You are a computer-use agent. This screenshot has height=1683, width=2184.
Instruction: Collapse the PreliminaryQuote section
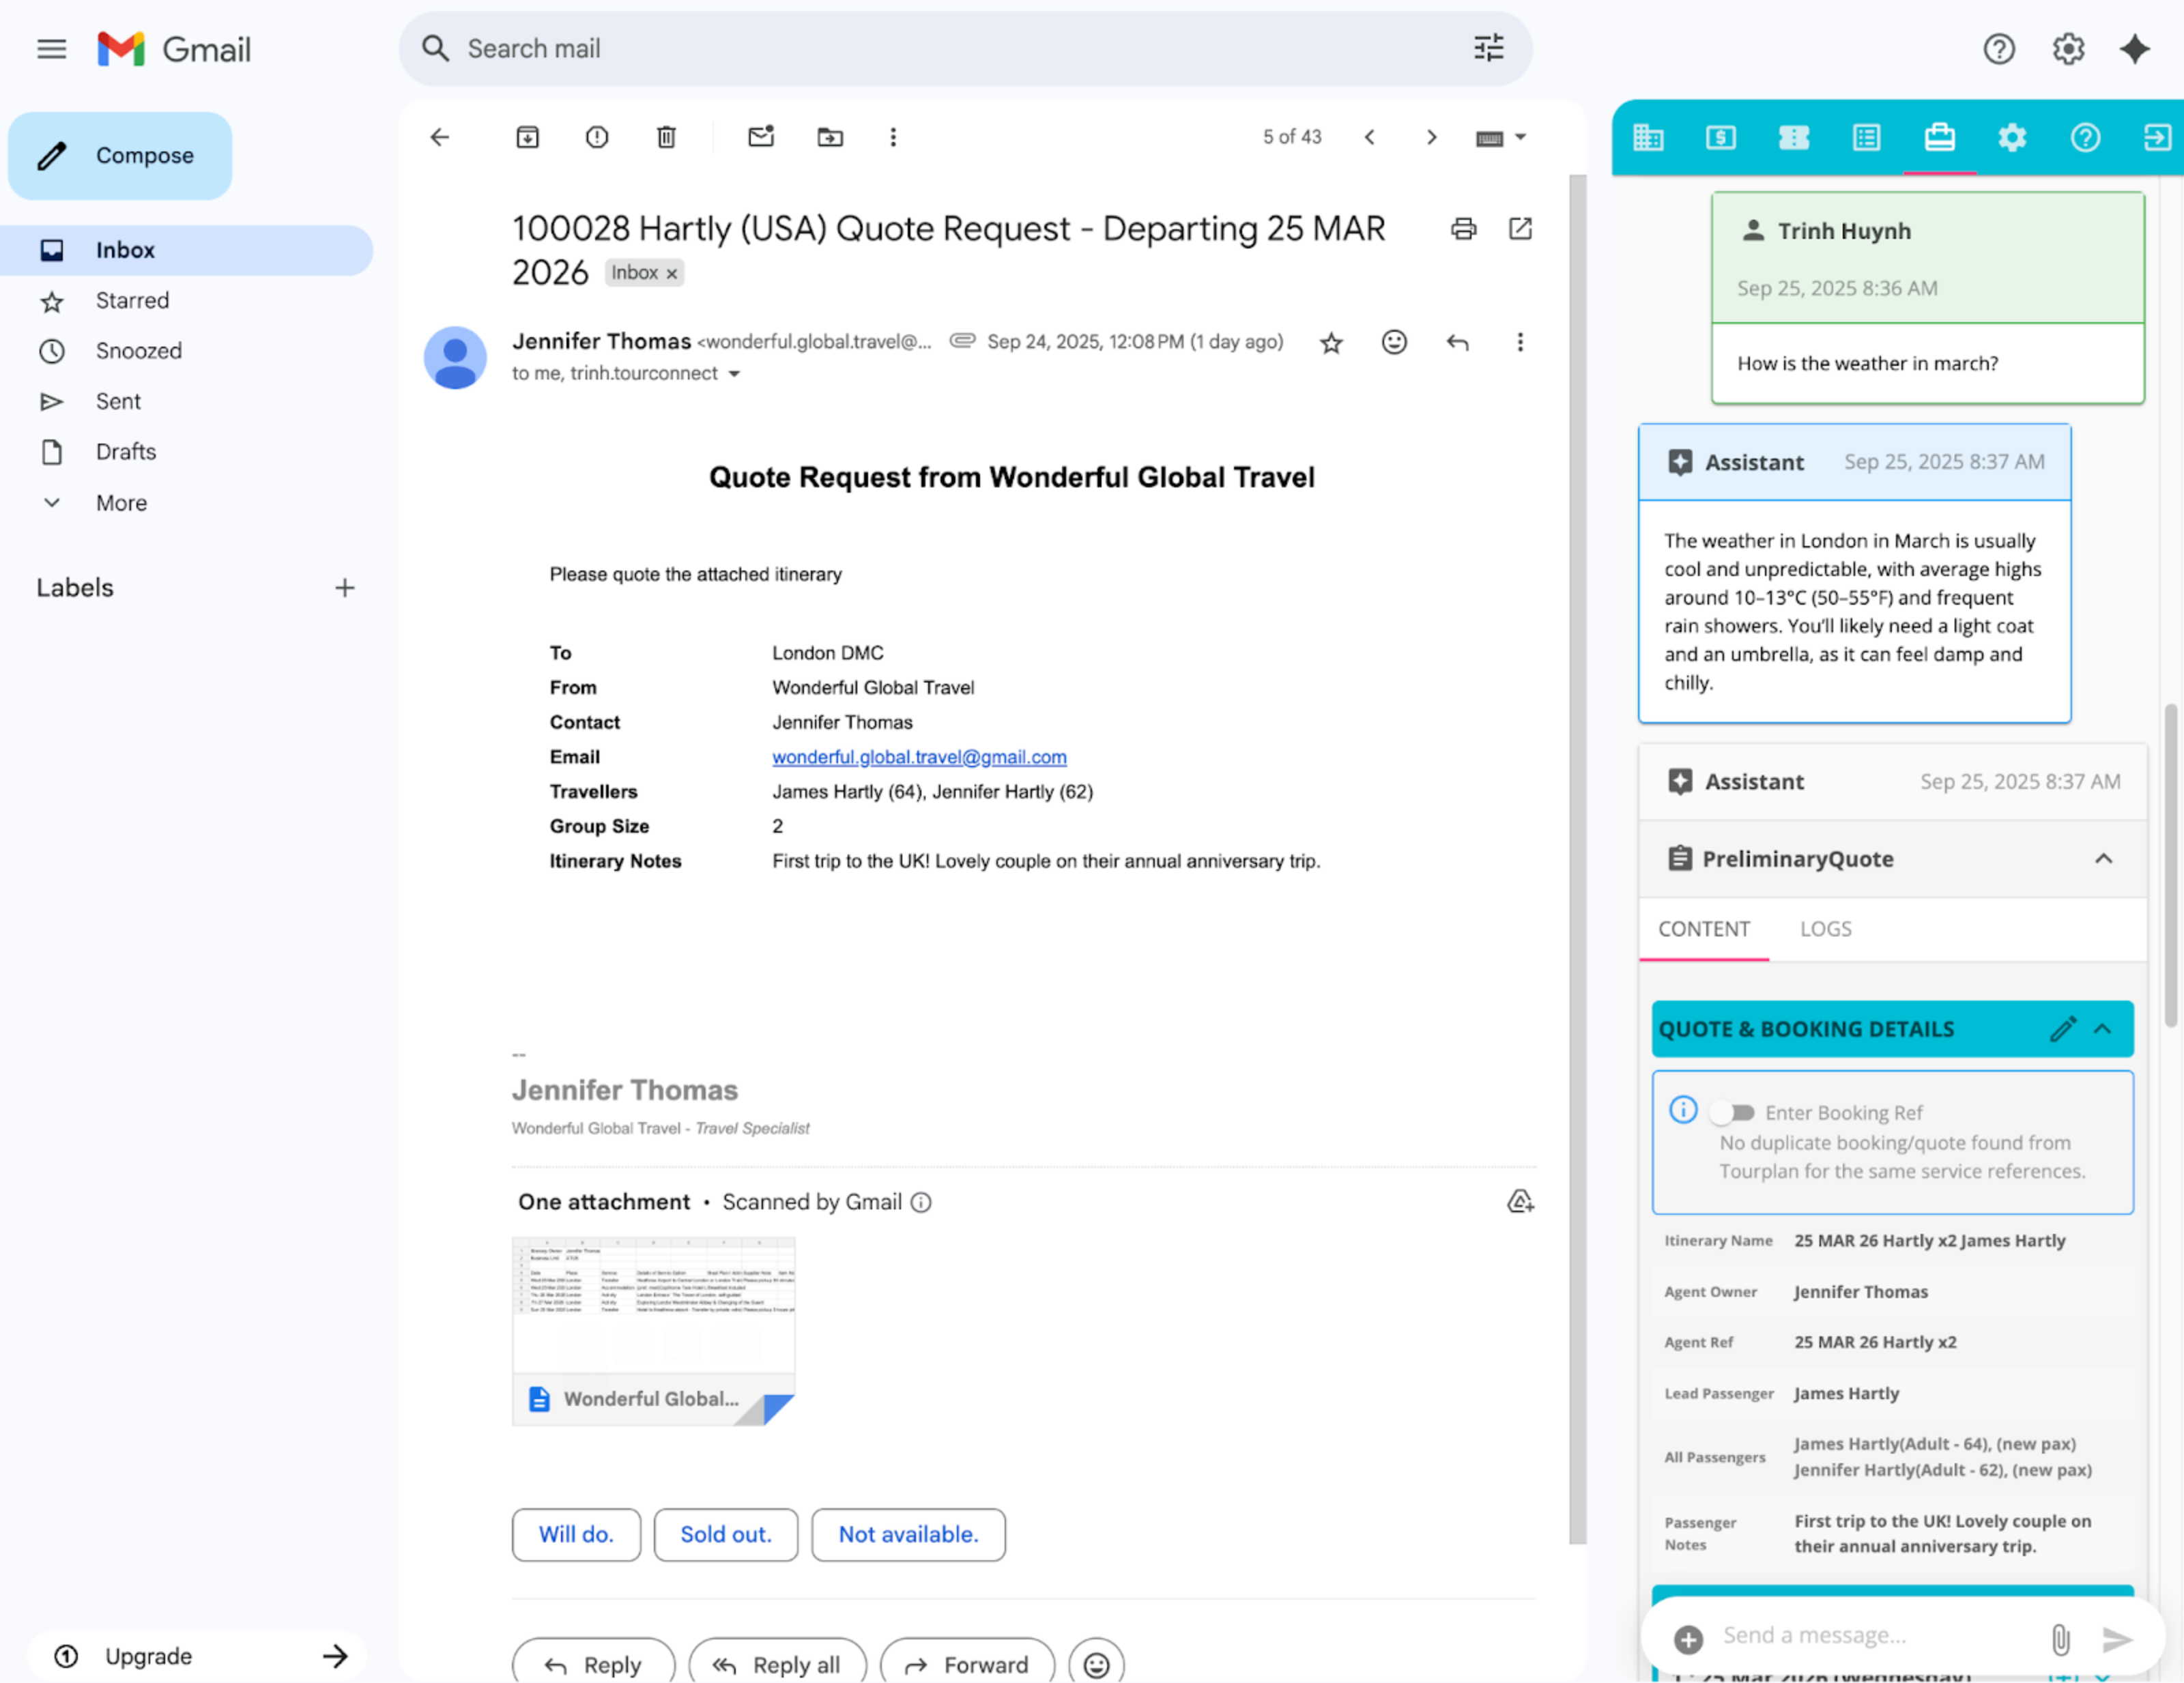(x=2103, y=859)
